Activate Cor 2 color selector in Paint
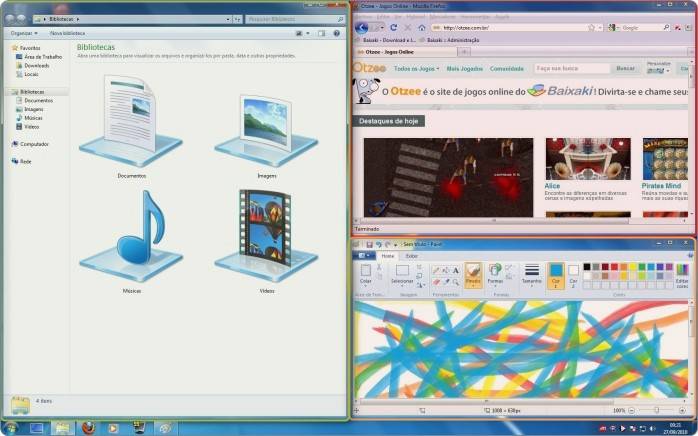Viewport: 698px width, 436px height. [x=573, y=275]
